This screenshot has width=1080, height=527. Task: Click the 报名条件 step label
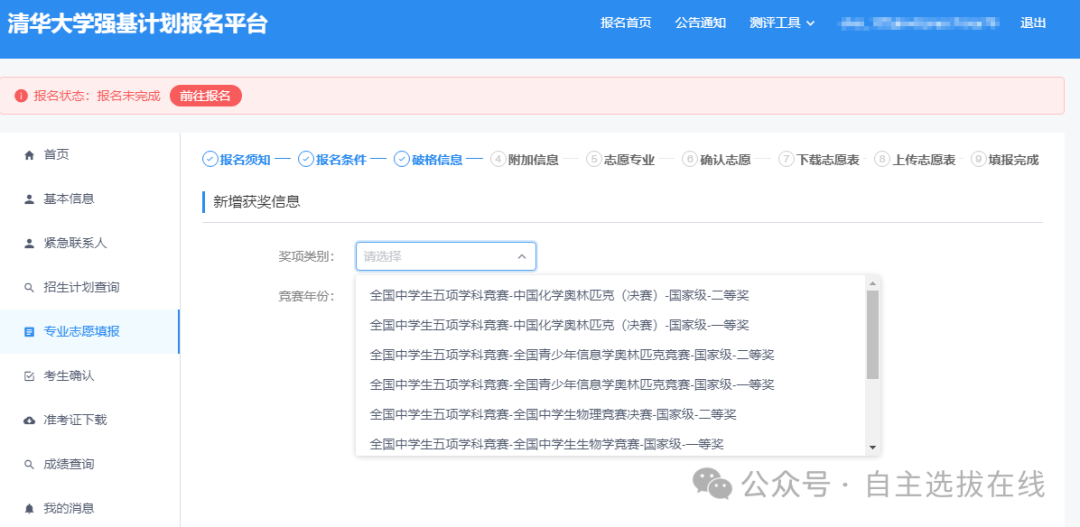pyautogui.click(x=341, y=160)
